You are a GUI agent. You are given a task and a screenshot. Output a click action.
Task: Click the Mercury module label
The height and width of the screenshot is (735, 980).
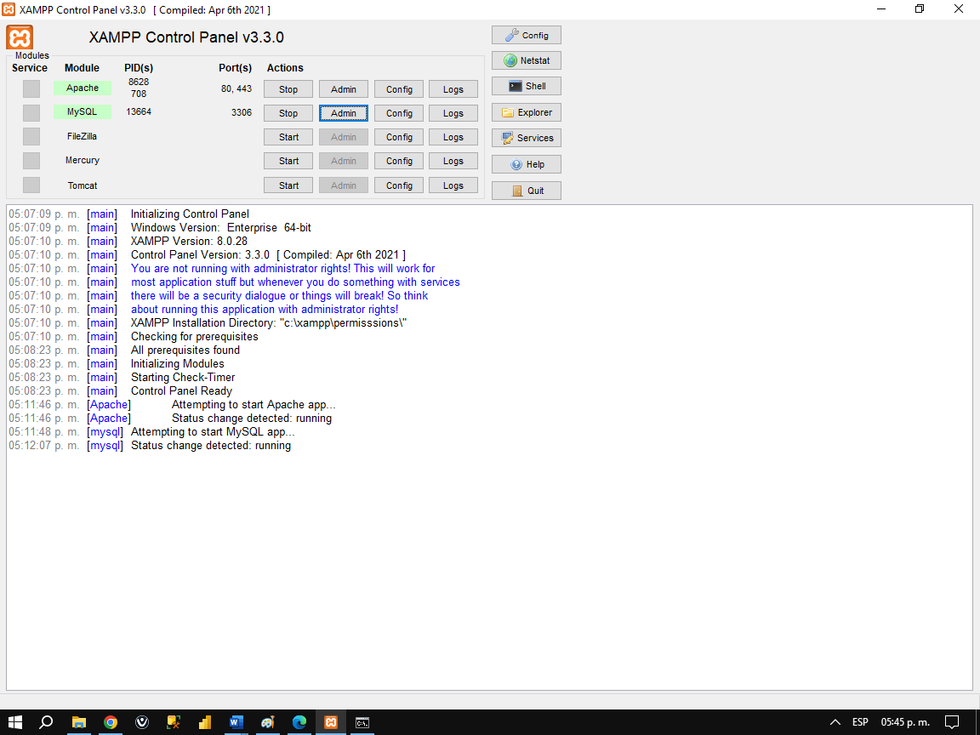pos(82,160)
